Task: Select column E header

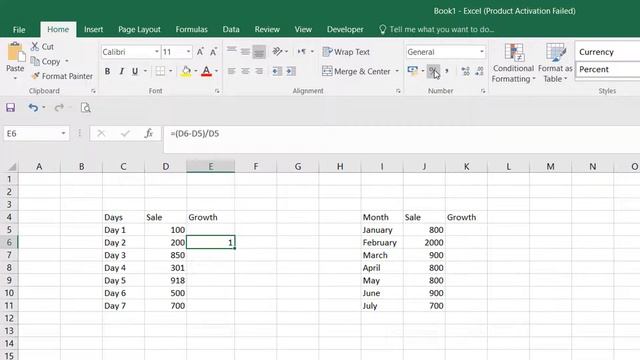Action: [211, 166]
